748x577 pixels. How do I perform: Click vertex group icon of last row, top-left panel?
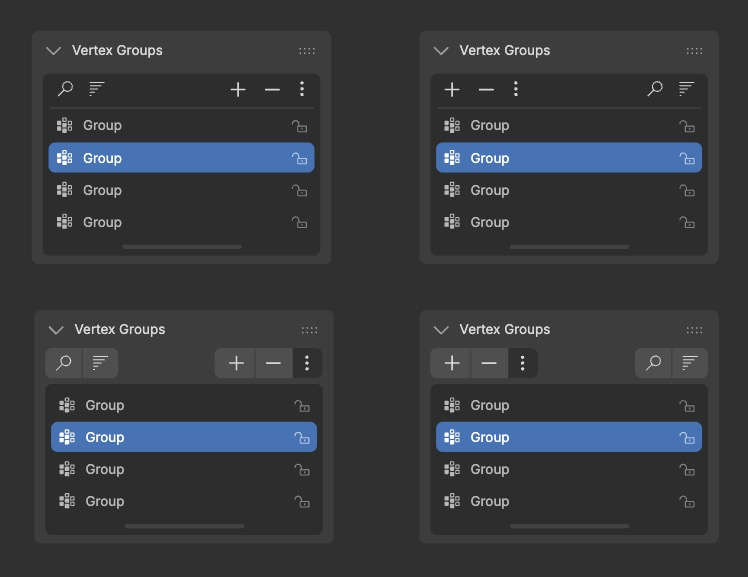tap(64, 221)
